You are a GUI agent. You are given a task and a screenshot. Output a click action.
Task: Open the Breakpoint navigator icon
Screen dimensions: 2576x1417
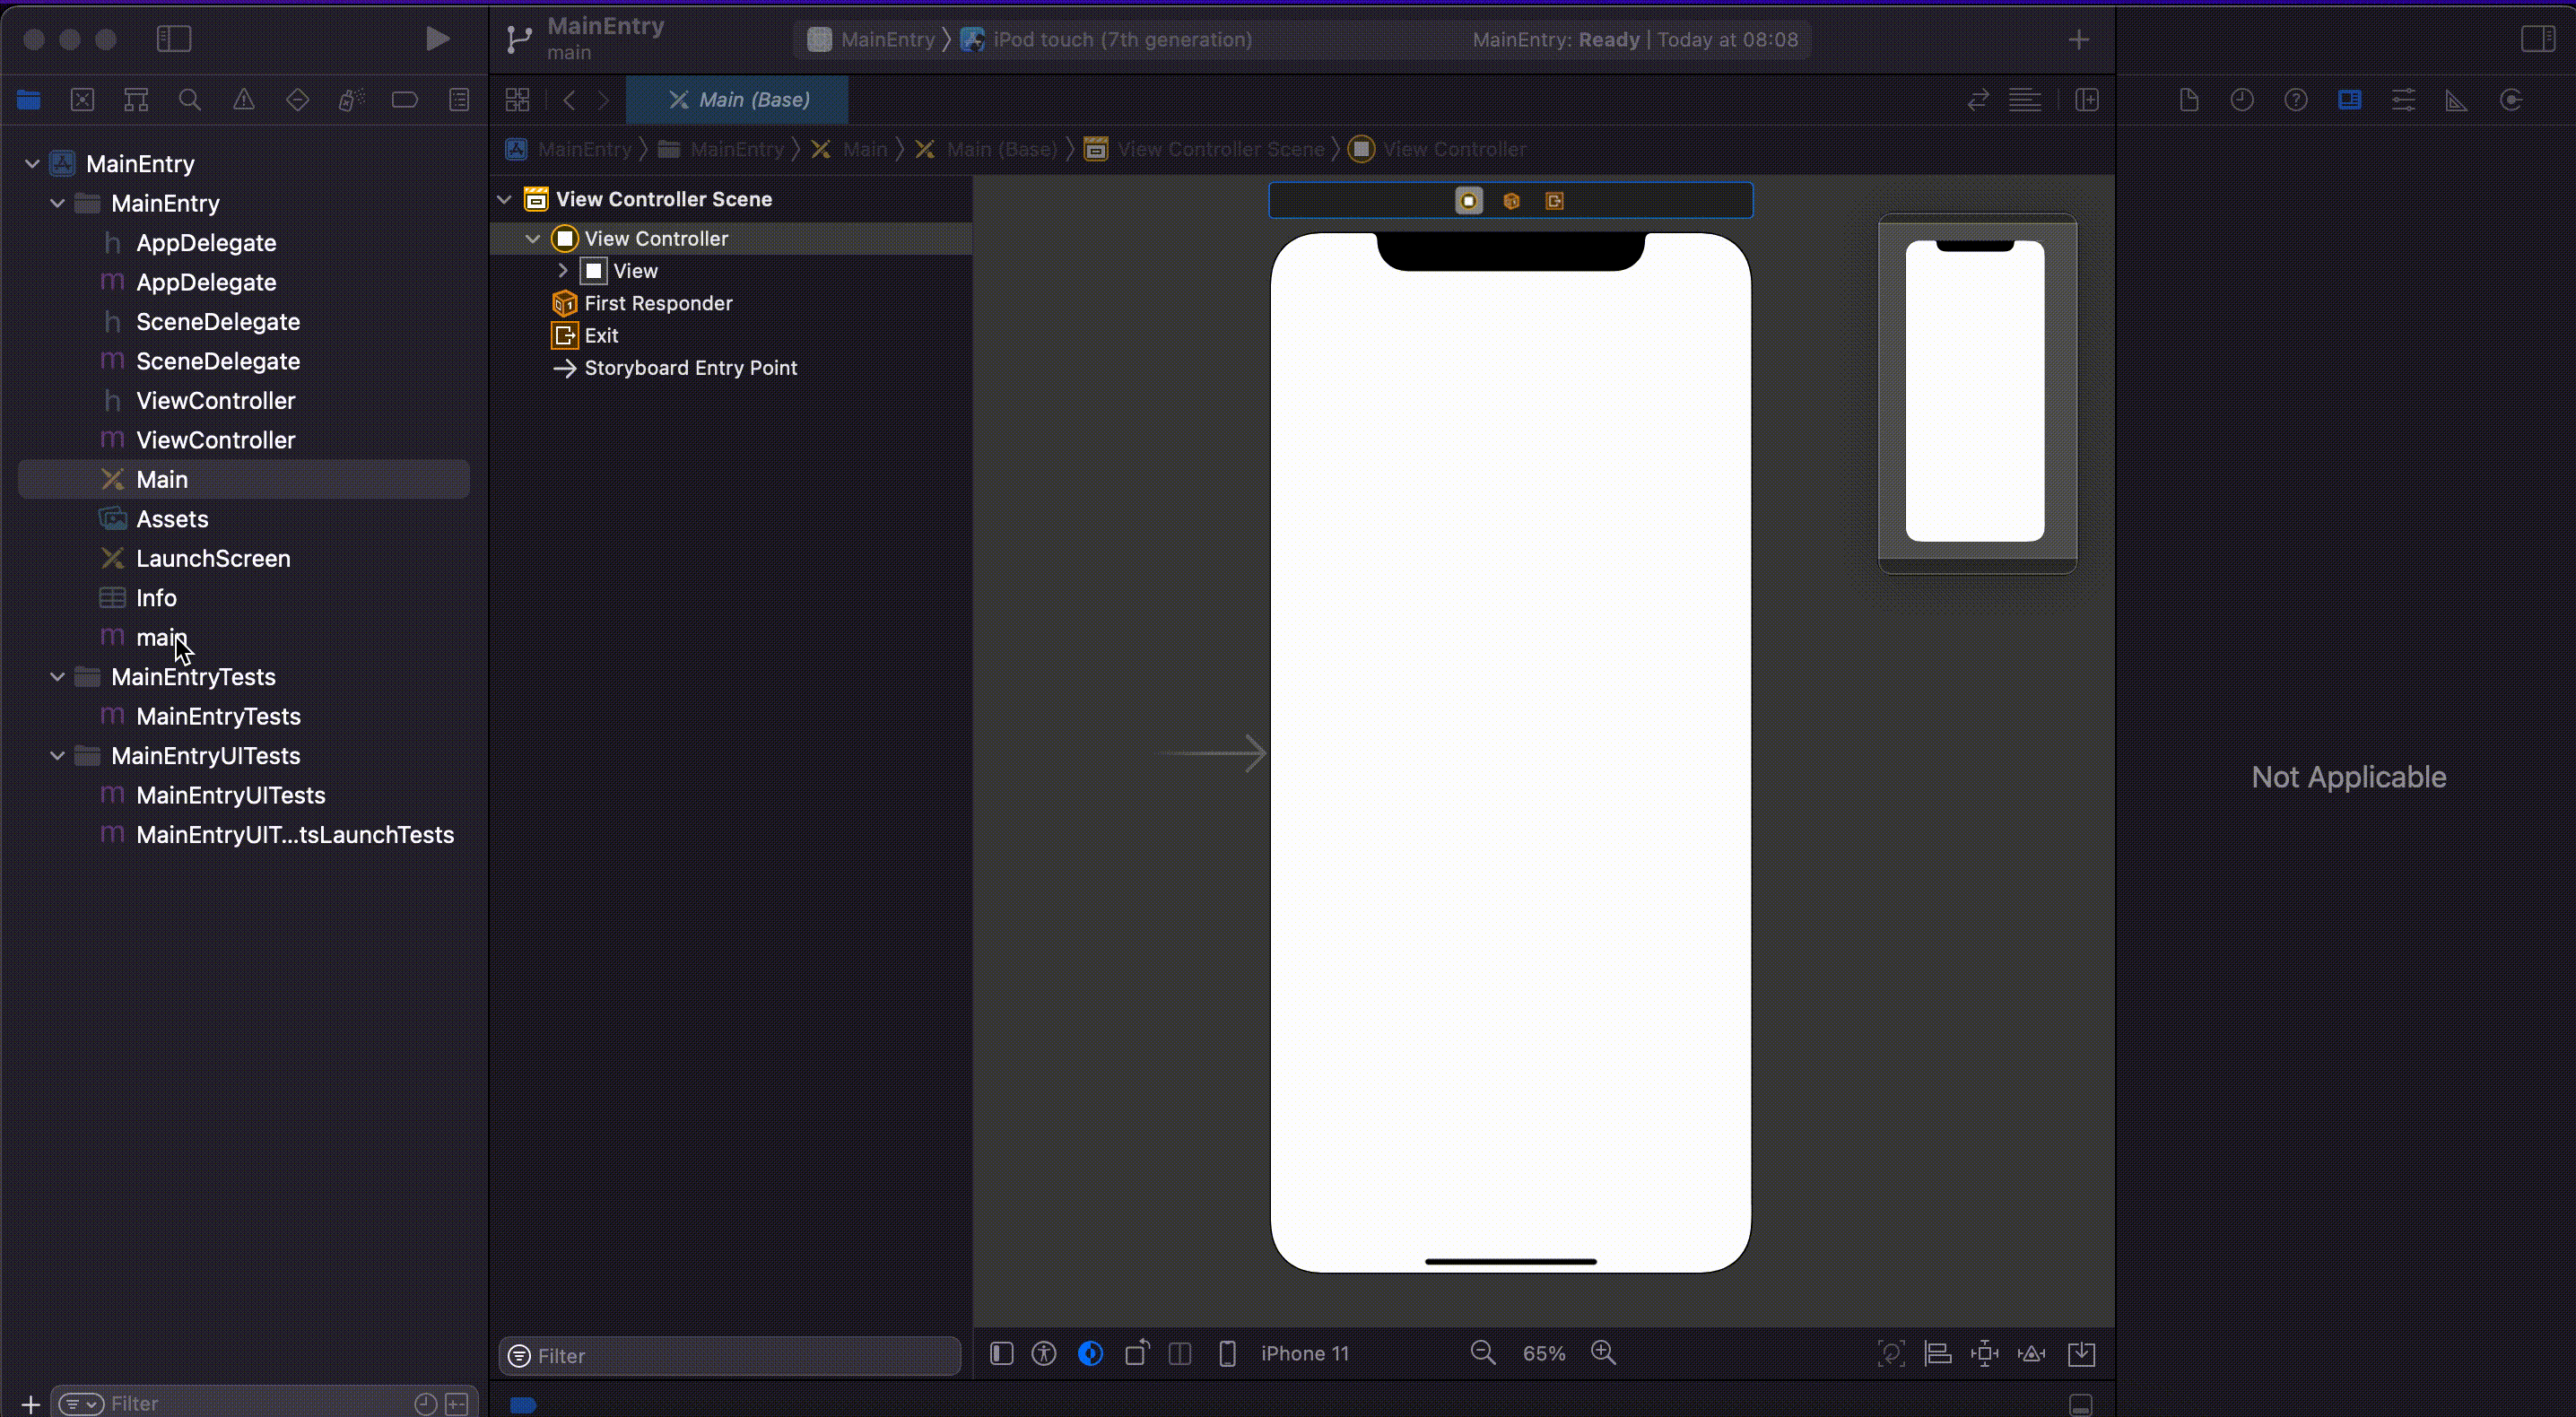[x=404, y=100]
